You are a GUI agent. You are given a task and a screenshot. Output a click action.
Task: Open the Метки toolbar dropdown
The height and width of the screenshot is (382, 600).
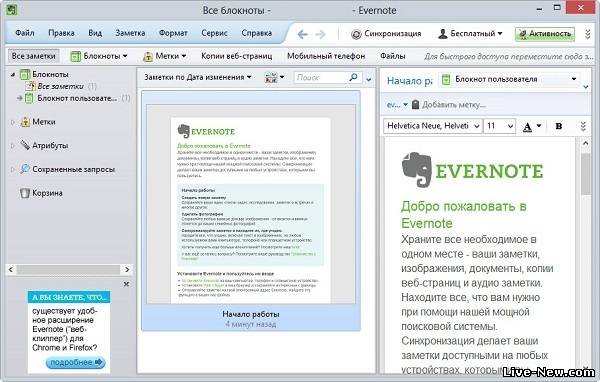coord(164,56)
